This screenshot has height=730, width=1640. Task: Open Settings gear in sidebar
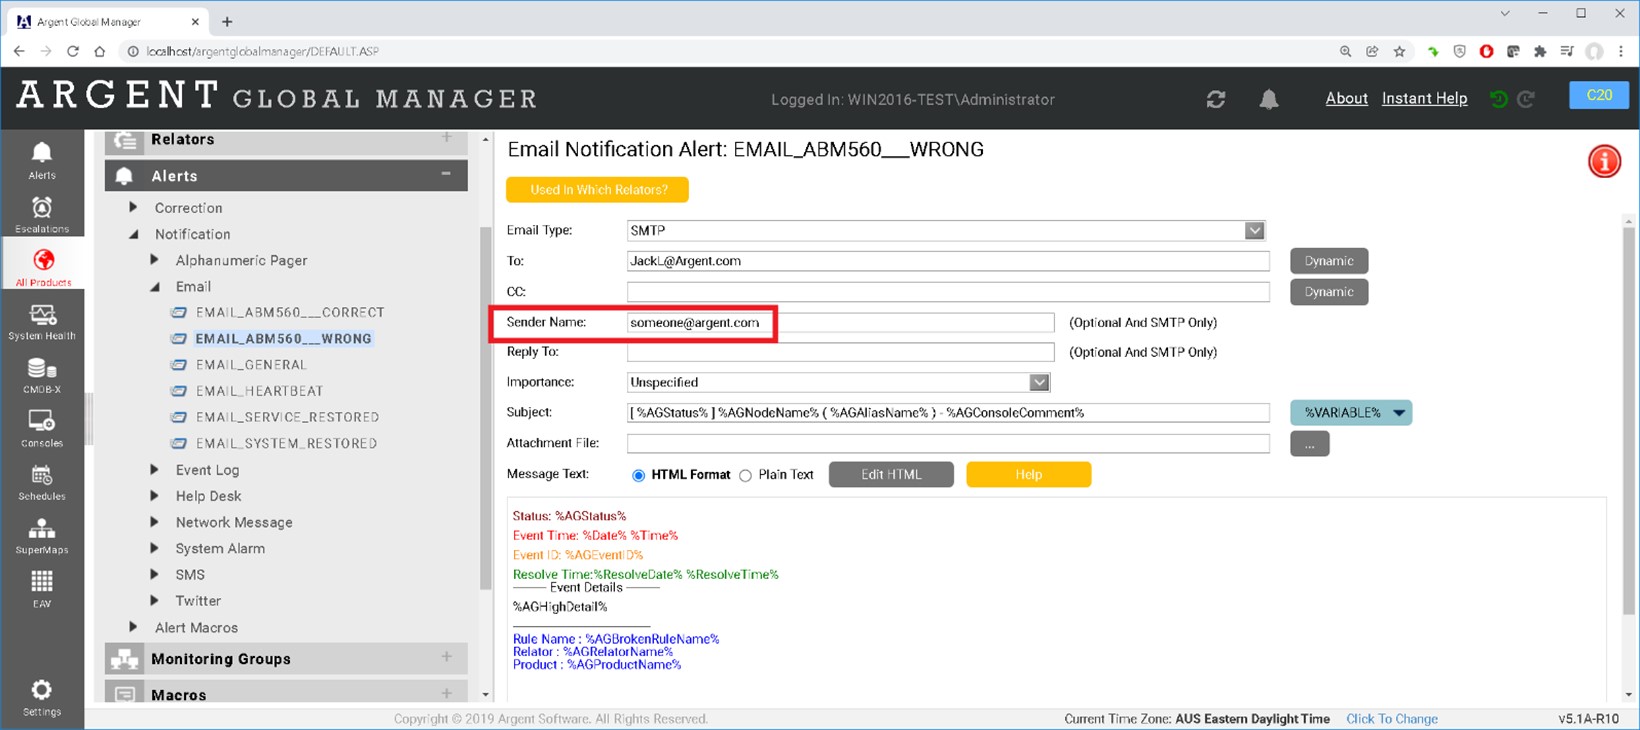point(42,697)
